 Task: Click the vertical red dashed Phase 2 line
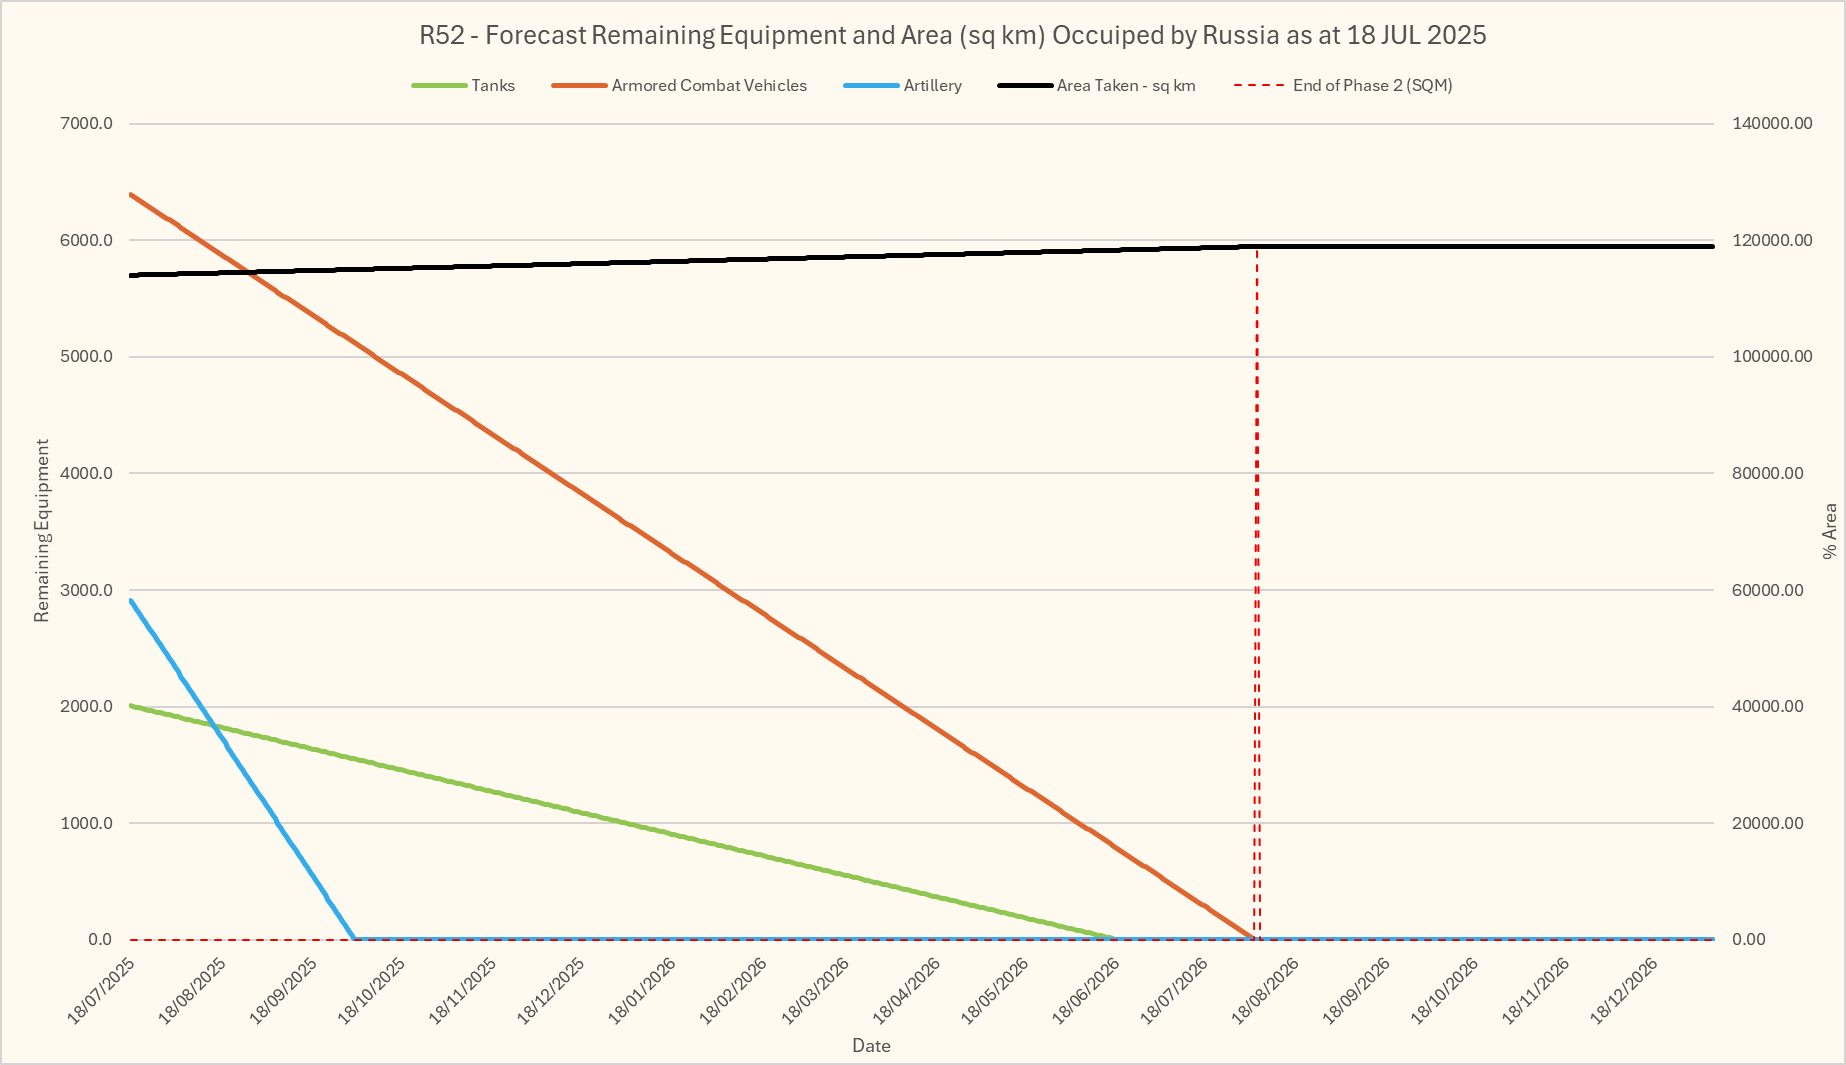[1257, 600]
